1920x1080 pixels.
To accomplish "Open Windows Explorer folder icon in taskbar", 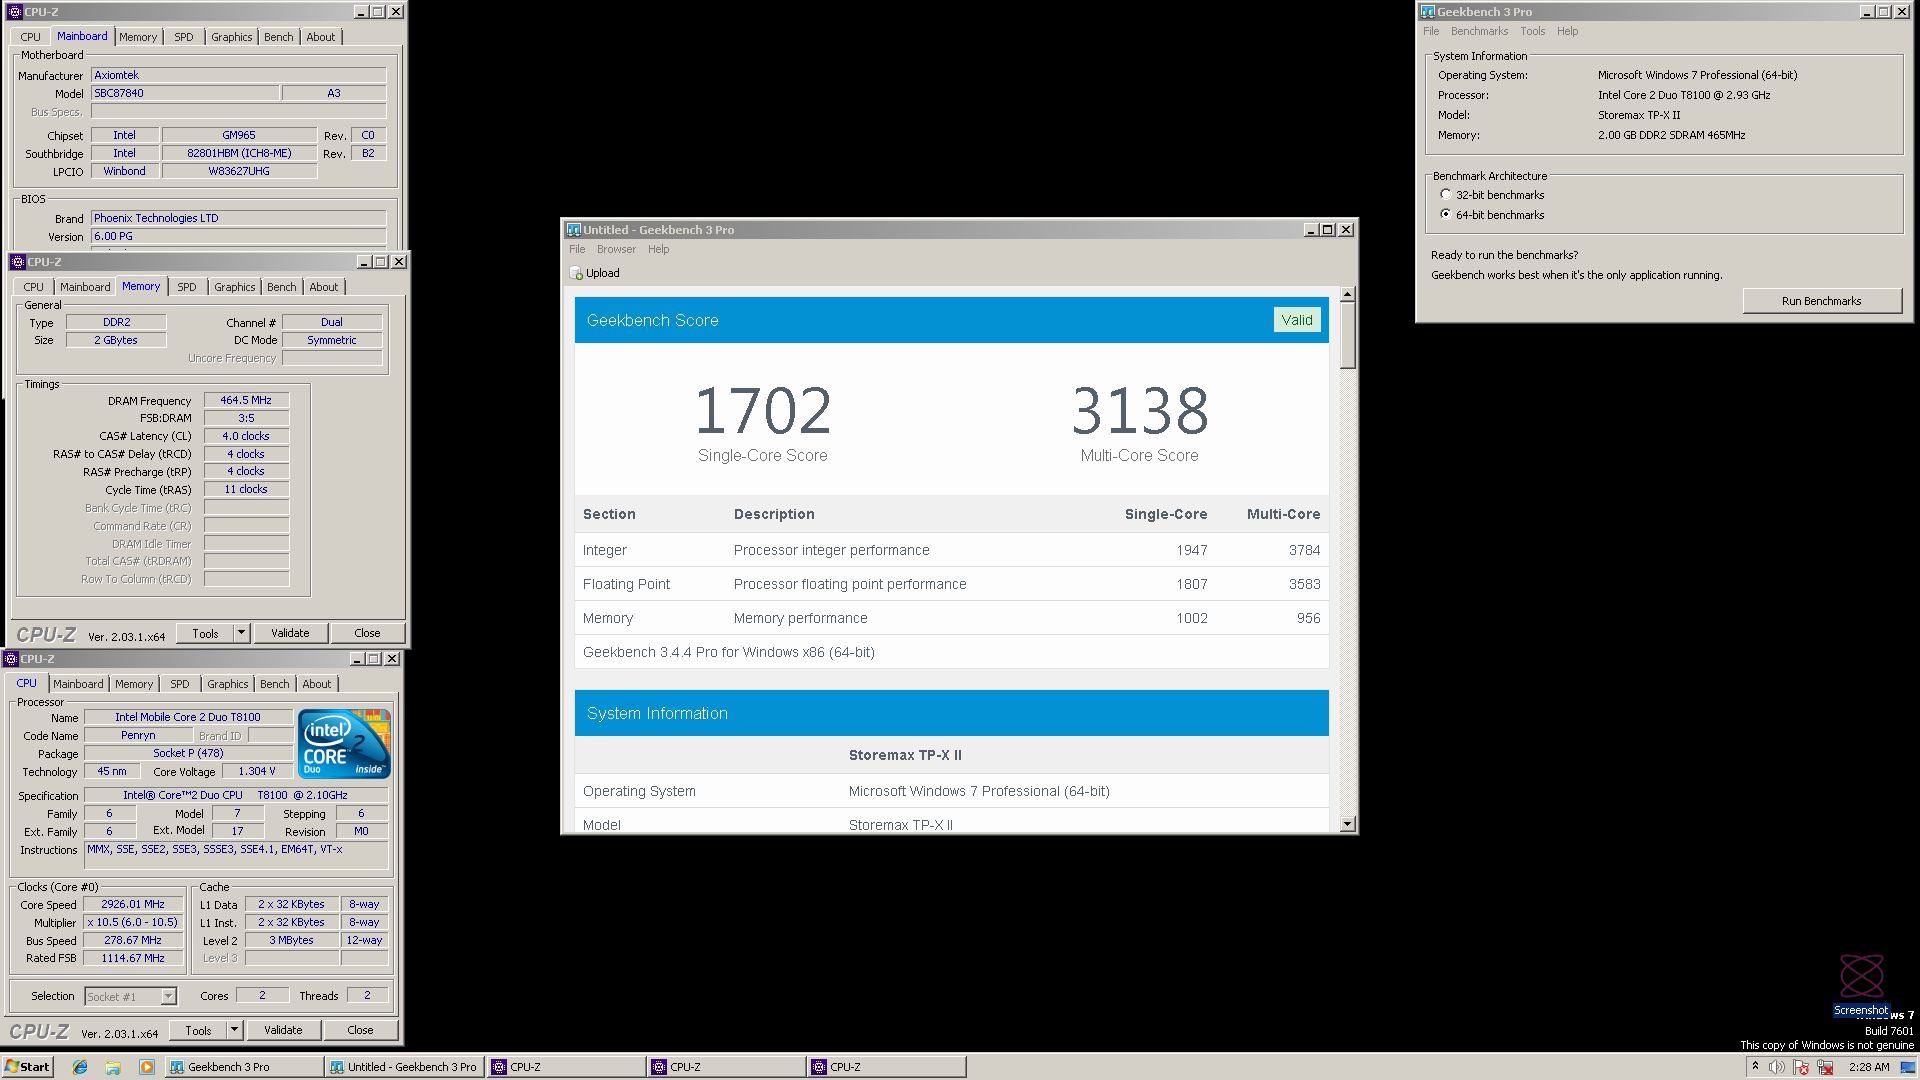I will coord(113,1067).
